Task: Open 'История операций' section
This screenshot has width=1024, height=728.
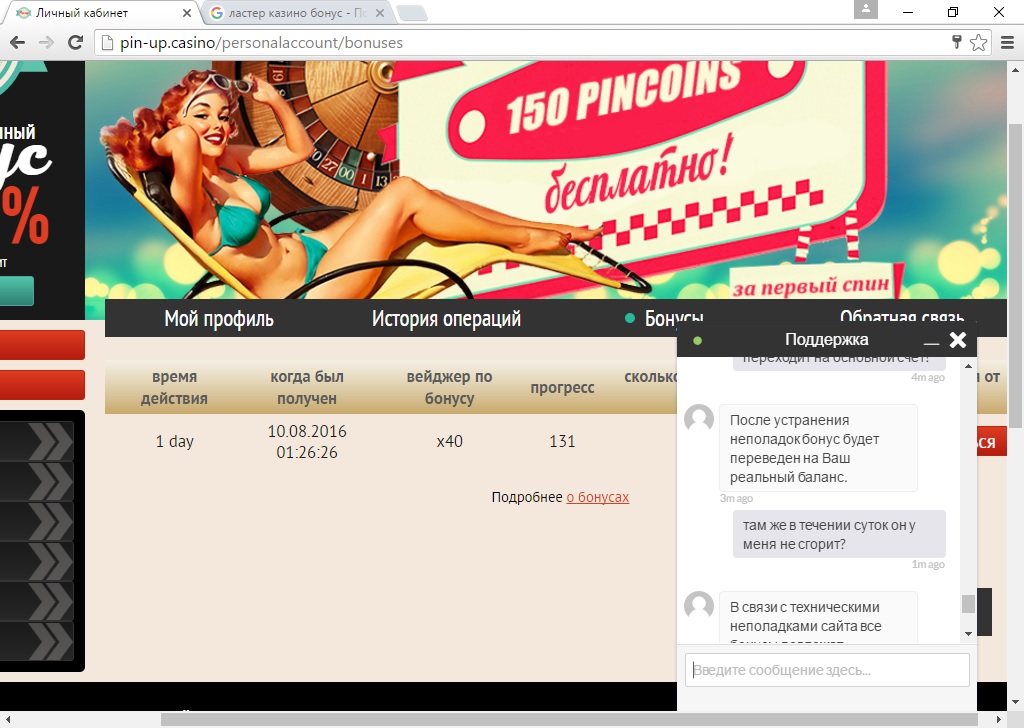Action: tap(446, 319)
